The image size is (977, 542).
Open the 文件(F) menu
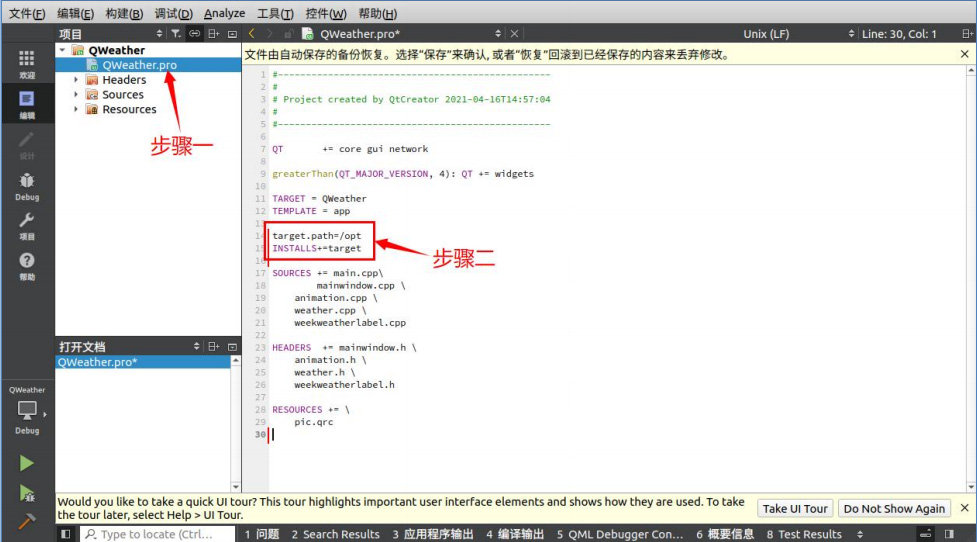click(x=27, y=13)
